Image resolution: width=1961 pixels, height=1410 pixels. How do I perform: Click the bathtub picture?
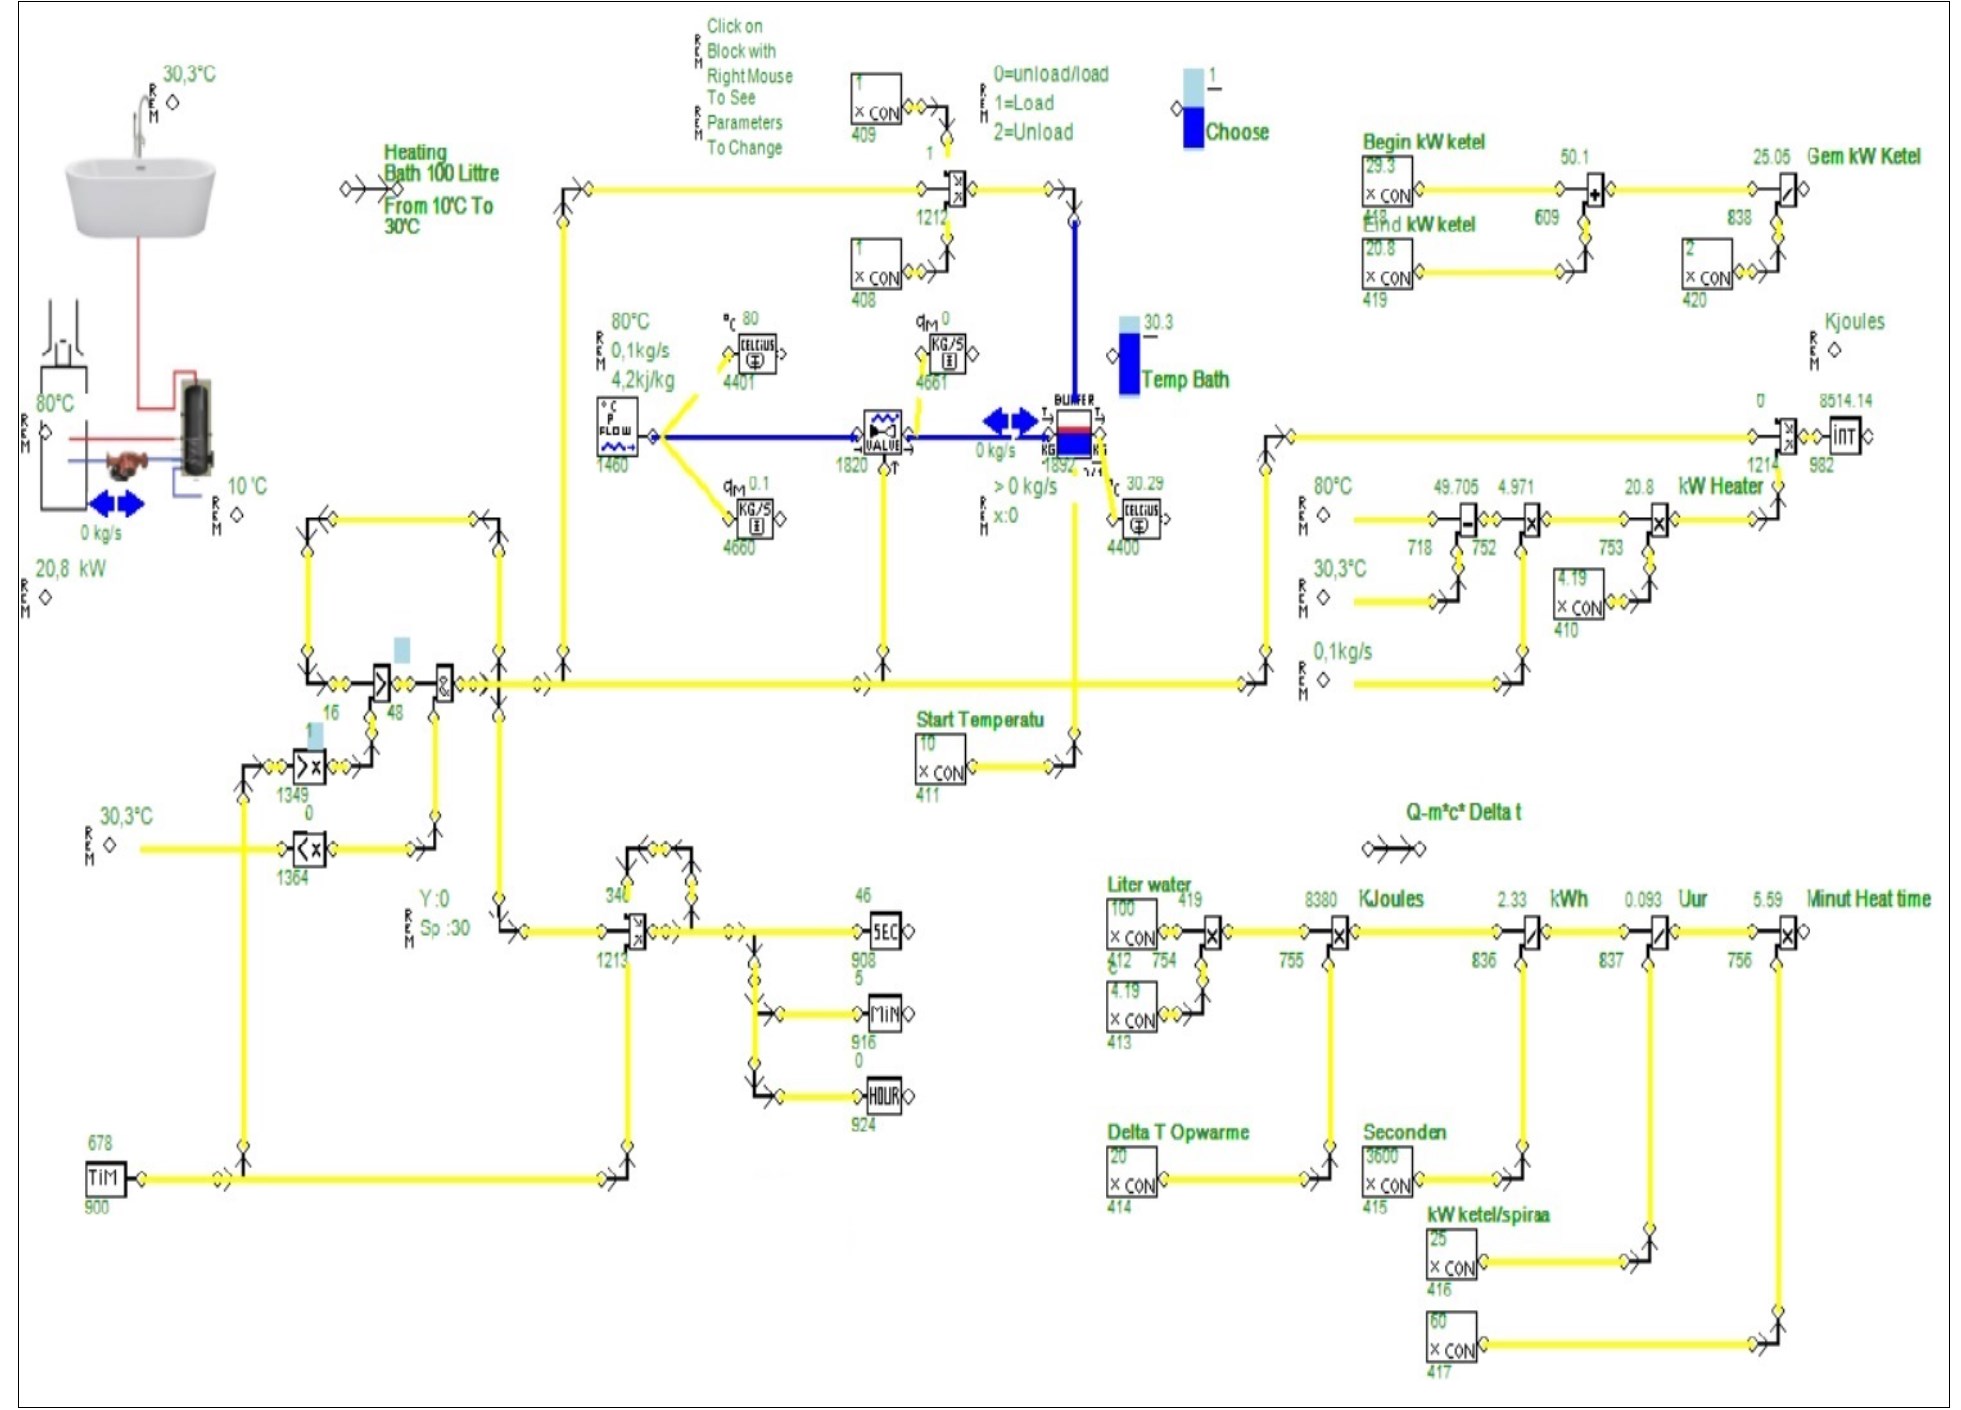140,195
